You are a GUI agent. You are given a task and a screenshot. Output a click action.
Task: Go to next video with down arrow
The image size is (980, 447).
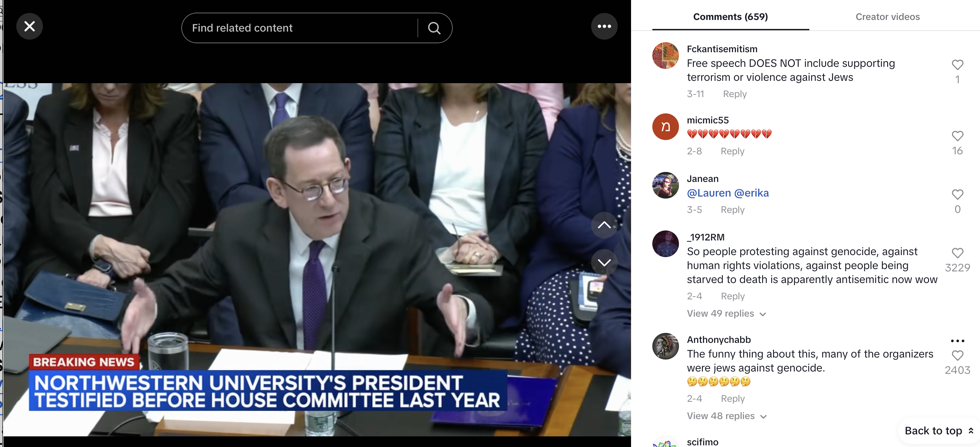604,262
